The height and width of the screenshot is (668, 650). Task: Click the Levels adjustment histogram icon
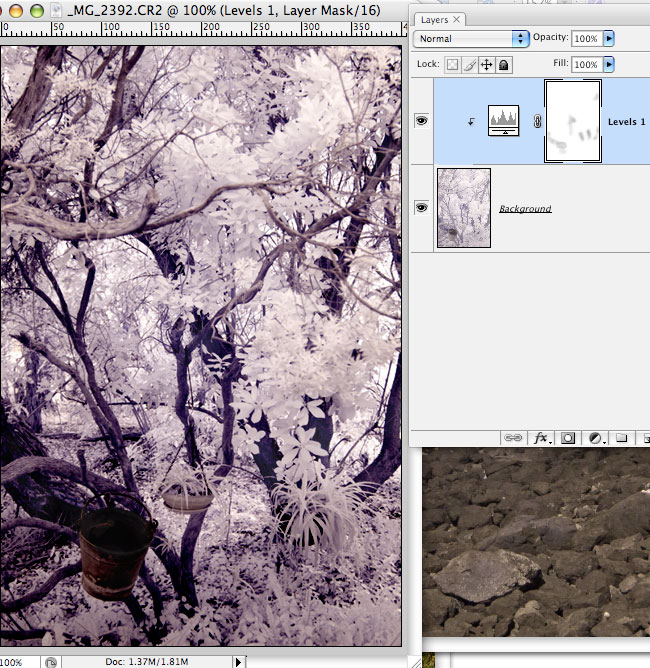[x=502, y=121]
